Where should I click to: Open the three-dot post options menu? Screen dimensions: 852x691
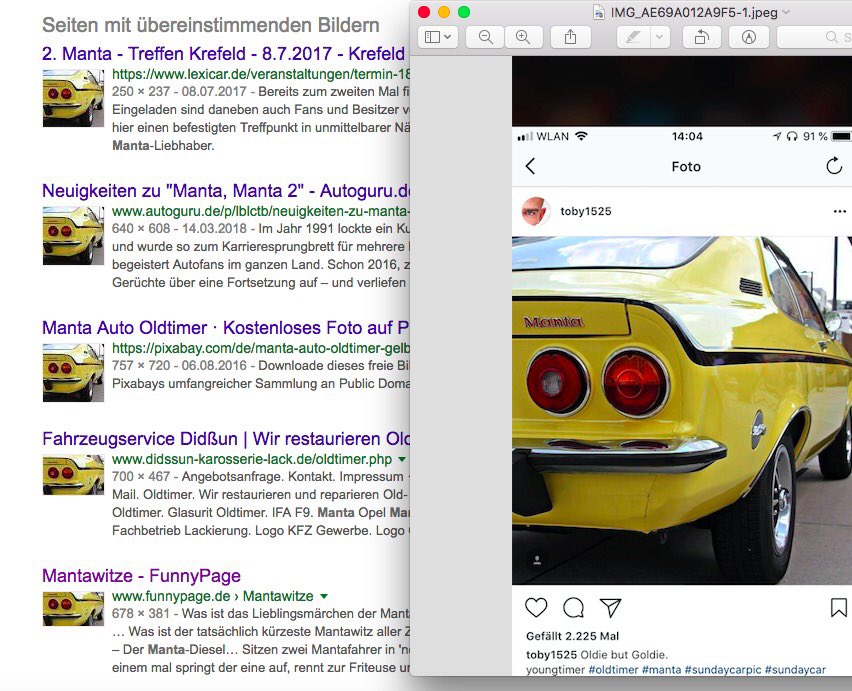coord(840,211)
